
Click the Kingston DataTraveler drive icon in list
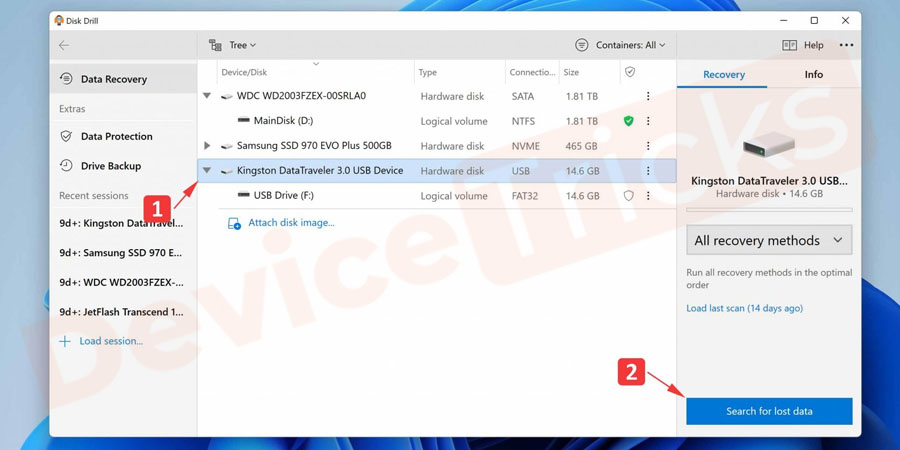(227, 171)
